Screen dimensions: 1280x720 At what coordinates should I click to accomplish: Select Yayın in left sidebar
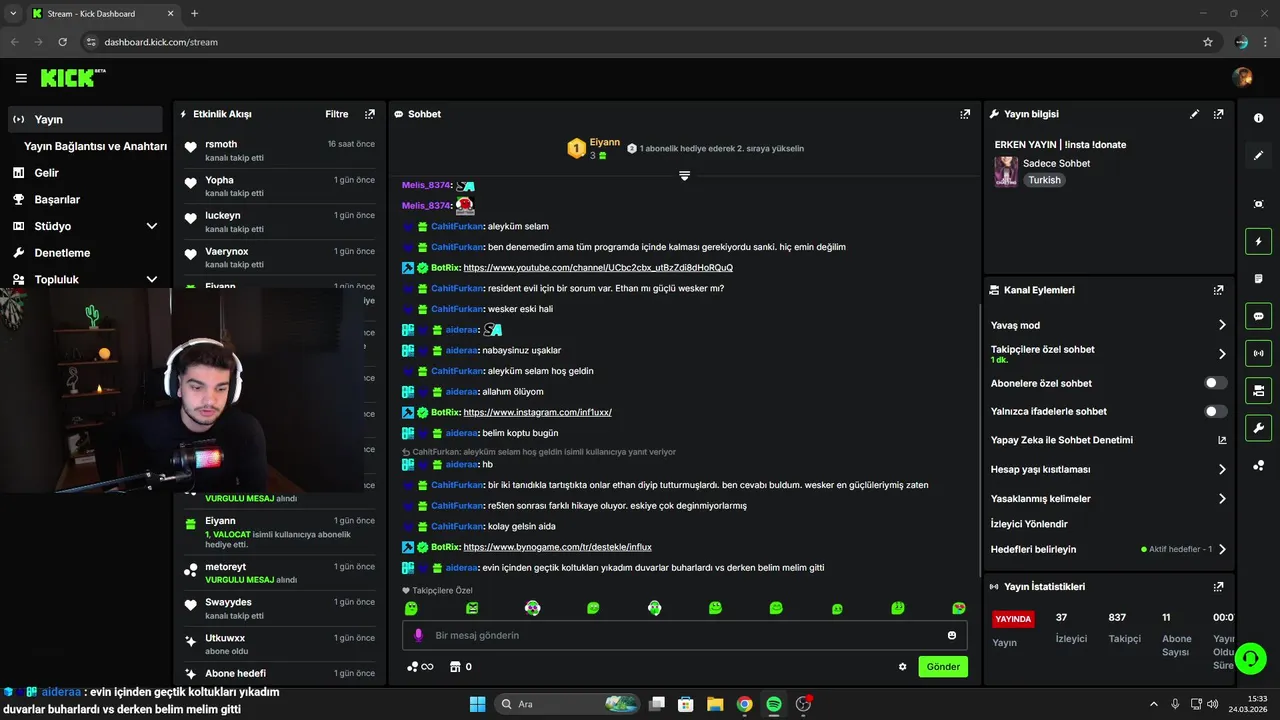[85, 119]
